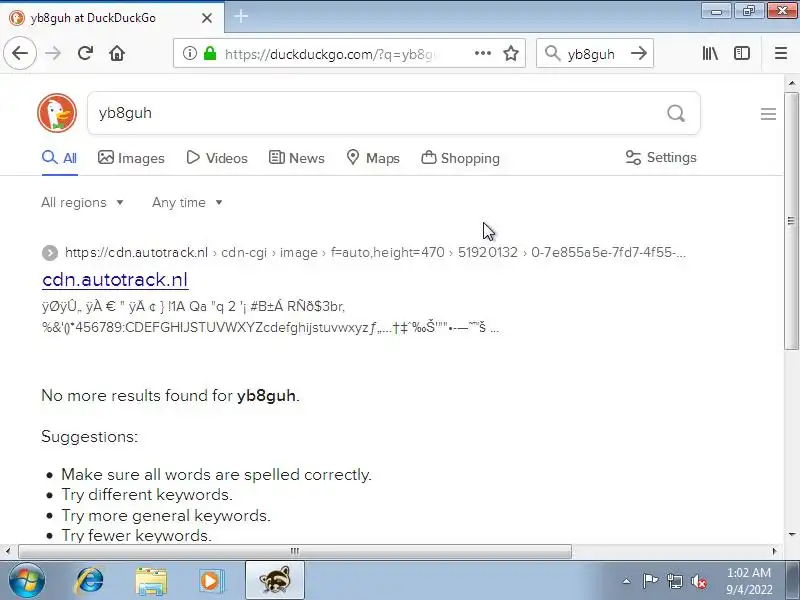Switch to the Images tab
Screen dimensions: 800x600
coord(131,158)
